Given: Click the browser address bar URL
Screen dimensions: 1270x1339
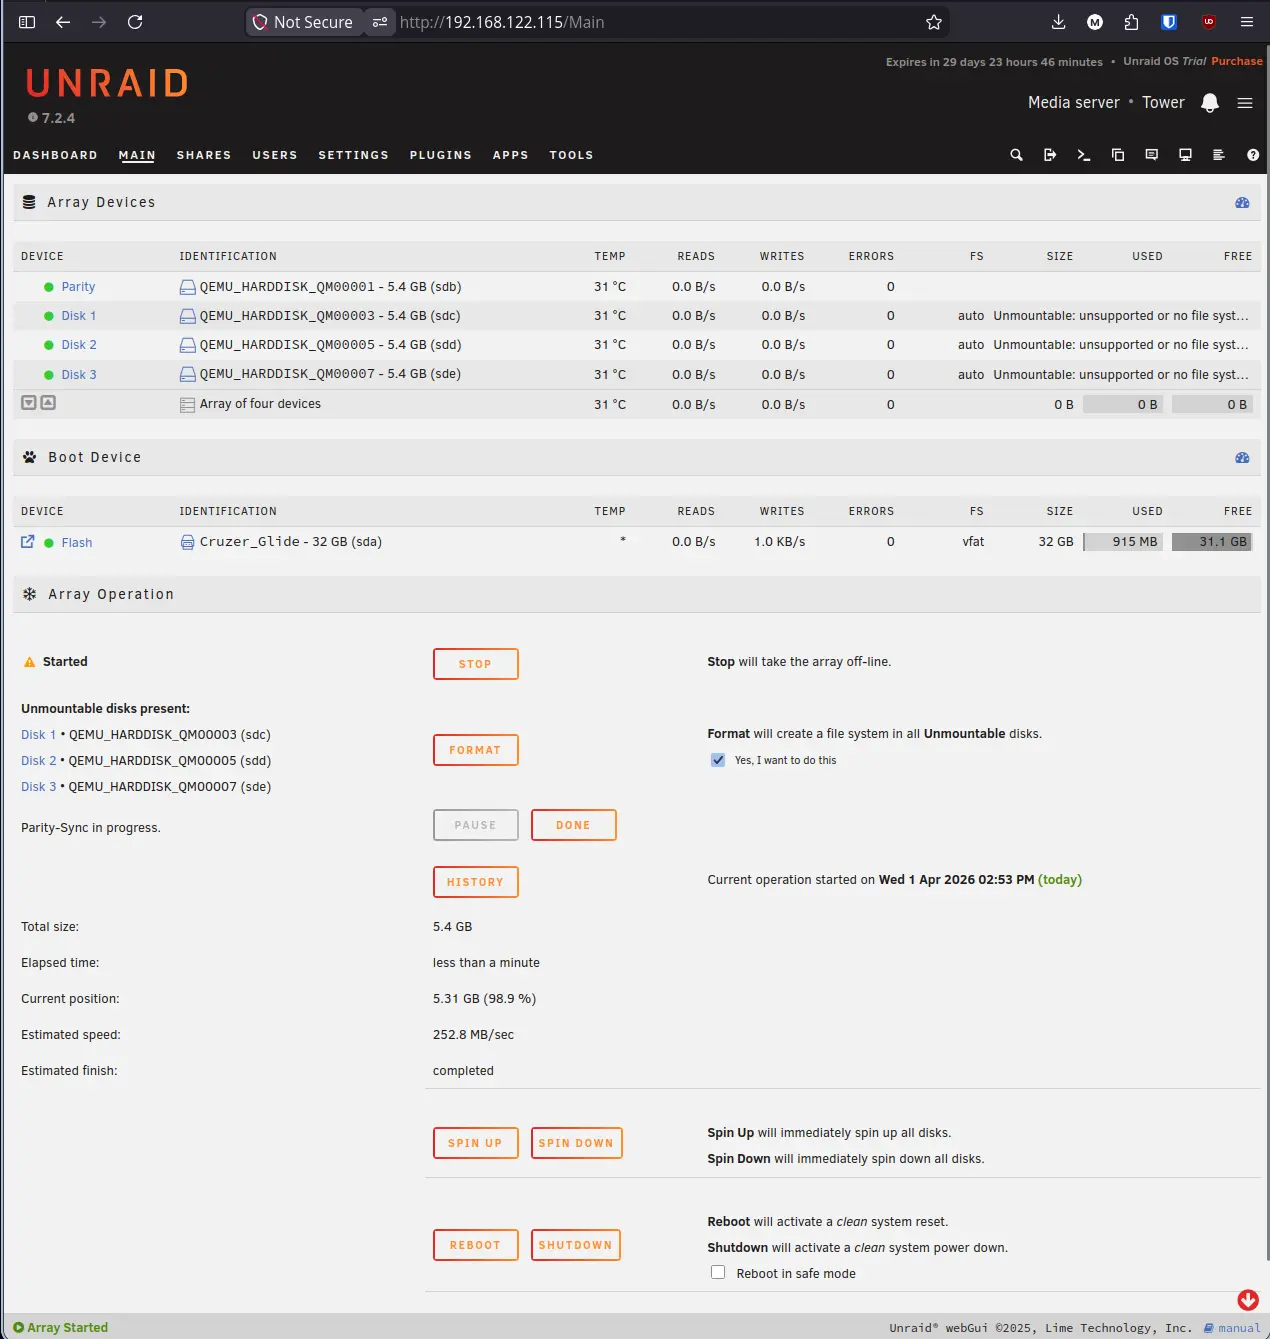Looking at the screenshot, I should (502, 22).
